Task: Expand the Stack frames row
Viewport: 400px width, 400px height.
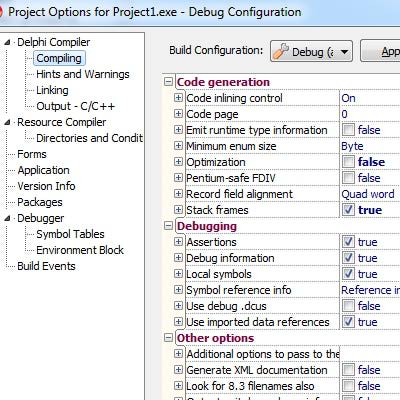Action: pyautogui.click(x=178, y=210)
